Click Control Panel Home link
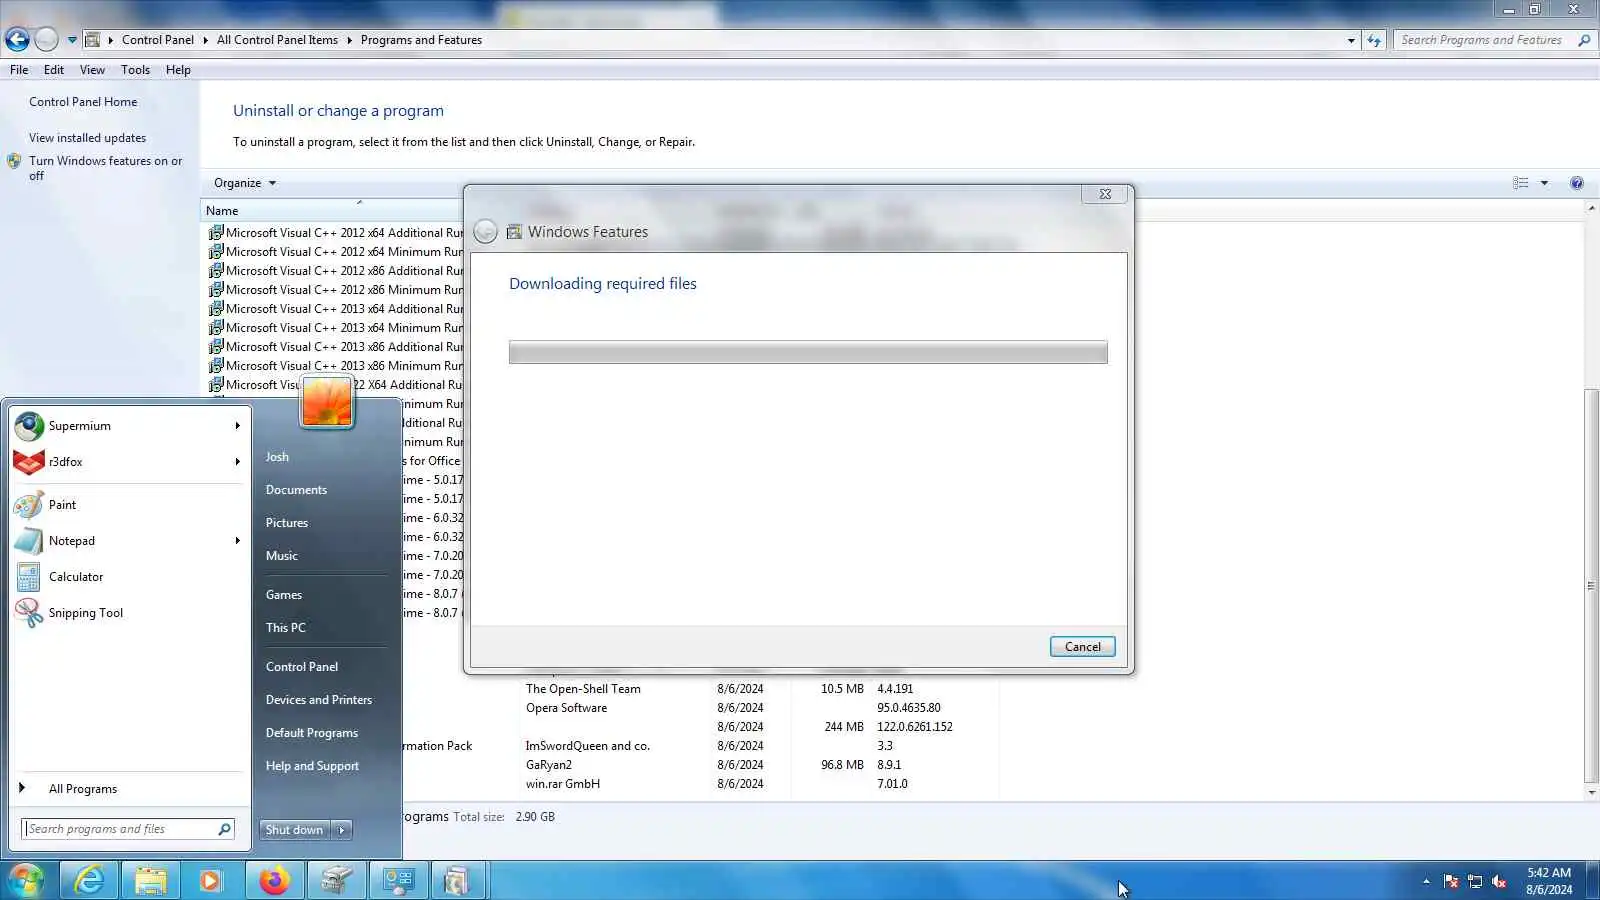Image resolution: width=1600 pixels, height=900 pixels. 83,102
